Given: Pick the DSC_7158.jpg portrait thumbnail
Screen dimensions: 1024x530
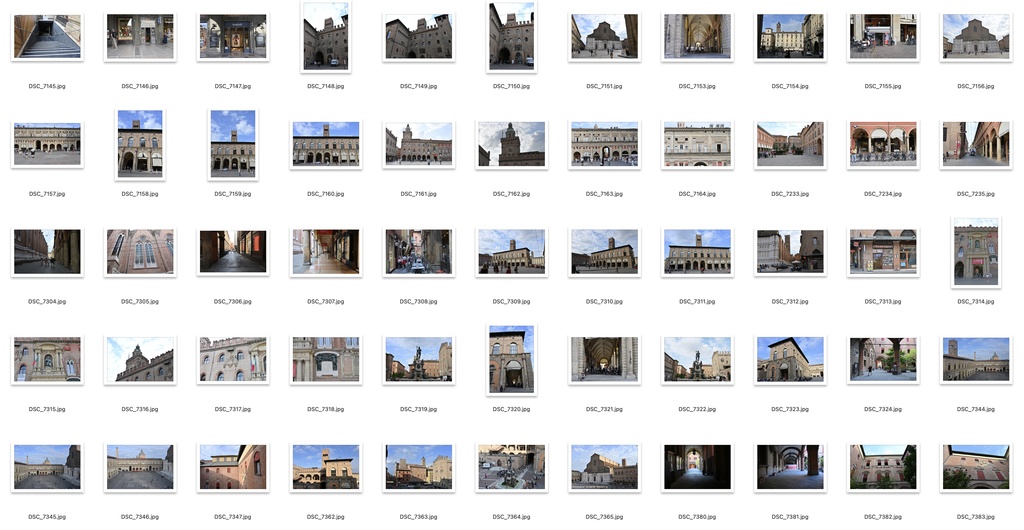Looking at the screenshot, I should (140, 144).
